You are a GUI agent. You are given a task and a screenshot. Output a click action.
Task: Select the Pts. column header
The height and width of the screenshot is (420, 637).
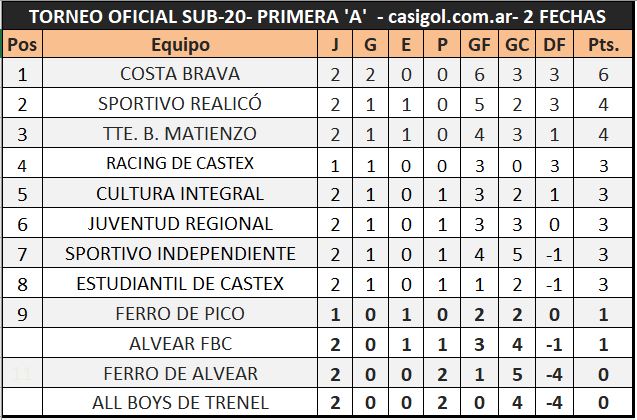coord(602,45)
